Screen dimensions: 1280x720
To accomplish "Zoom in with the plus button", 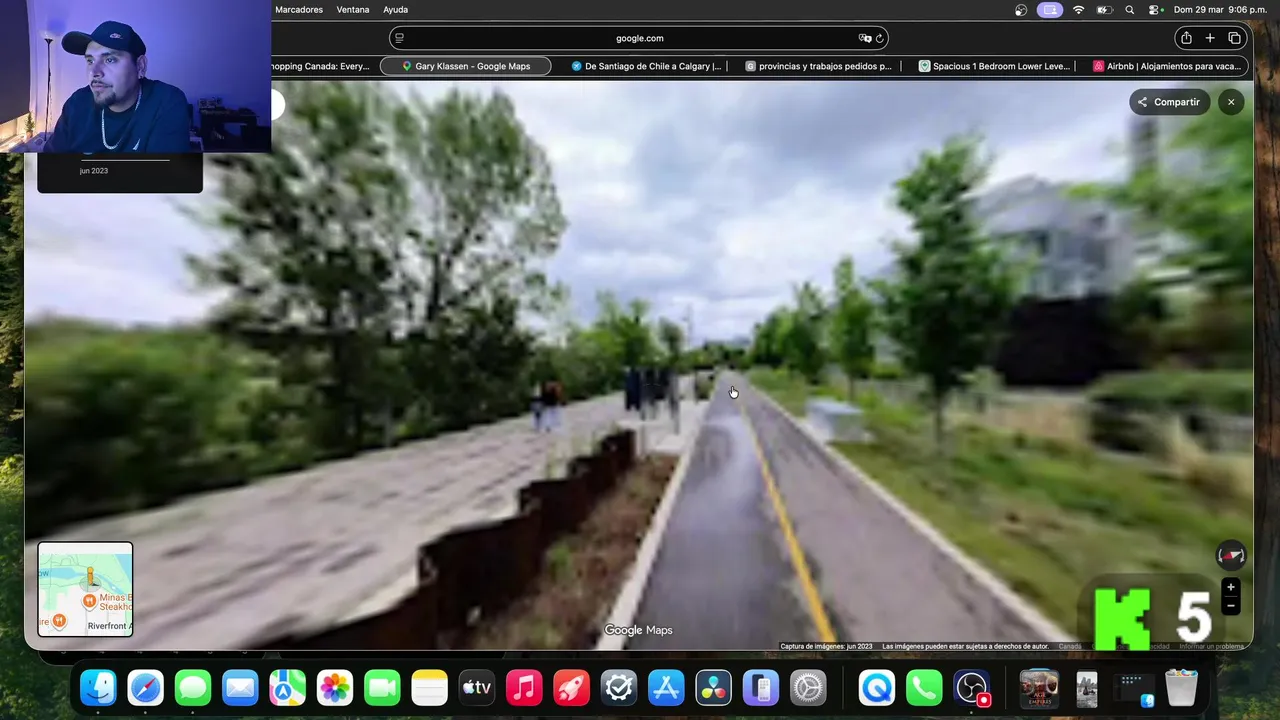I will [1231, 588].
